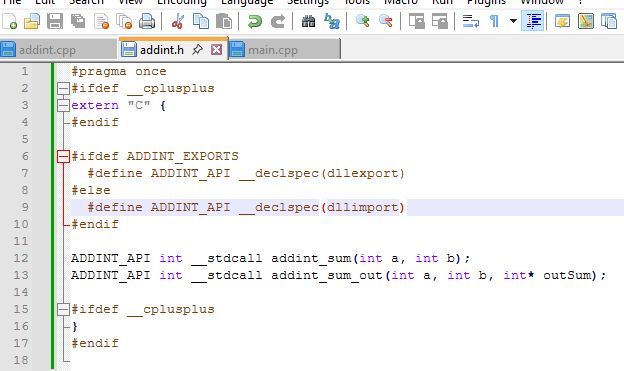Print the current document
This screenshot has width=624, height=371.
click(147, 21)
